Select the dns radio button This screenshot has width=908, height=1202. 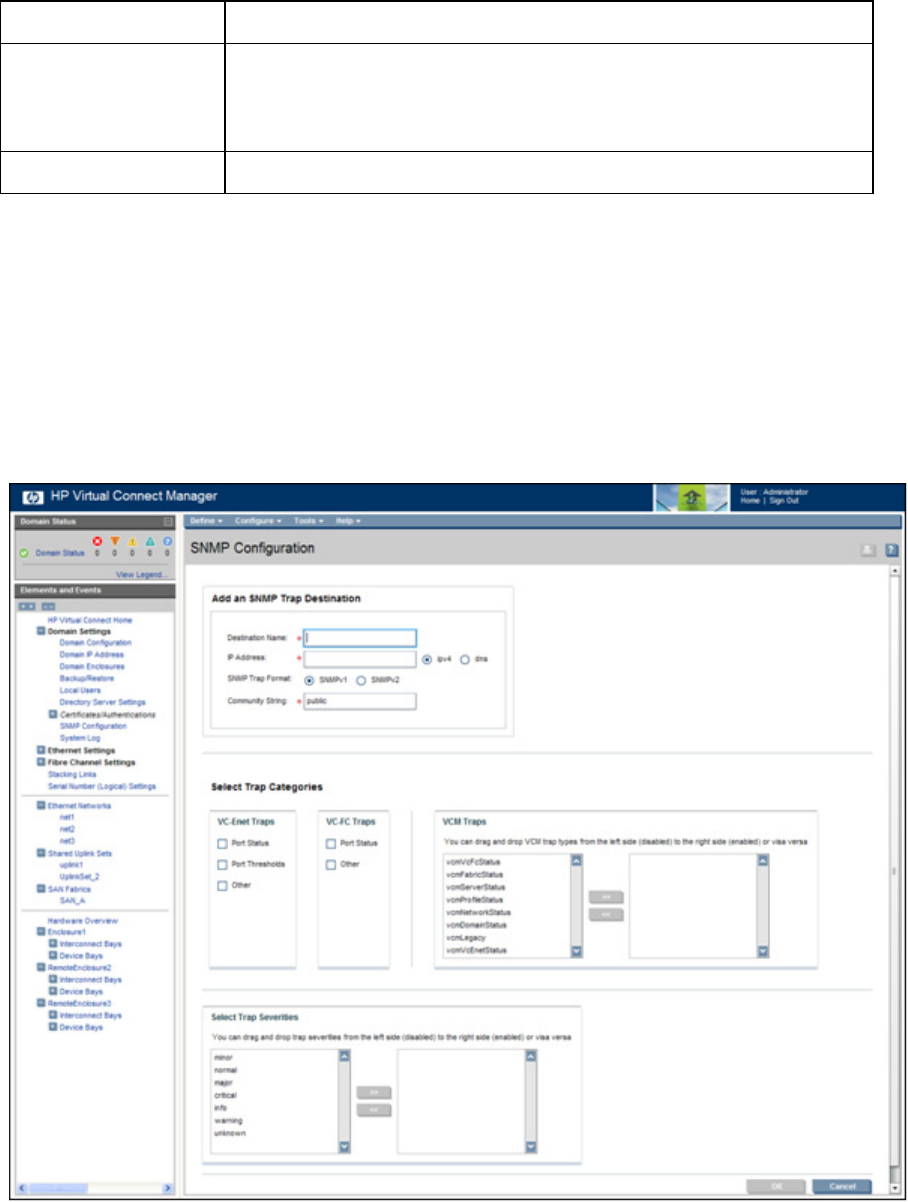[465, 659]
